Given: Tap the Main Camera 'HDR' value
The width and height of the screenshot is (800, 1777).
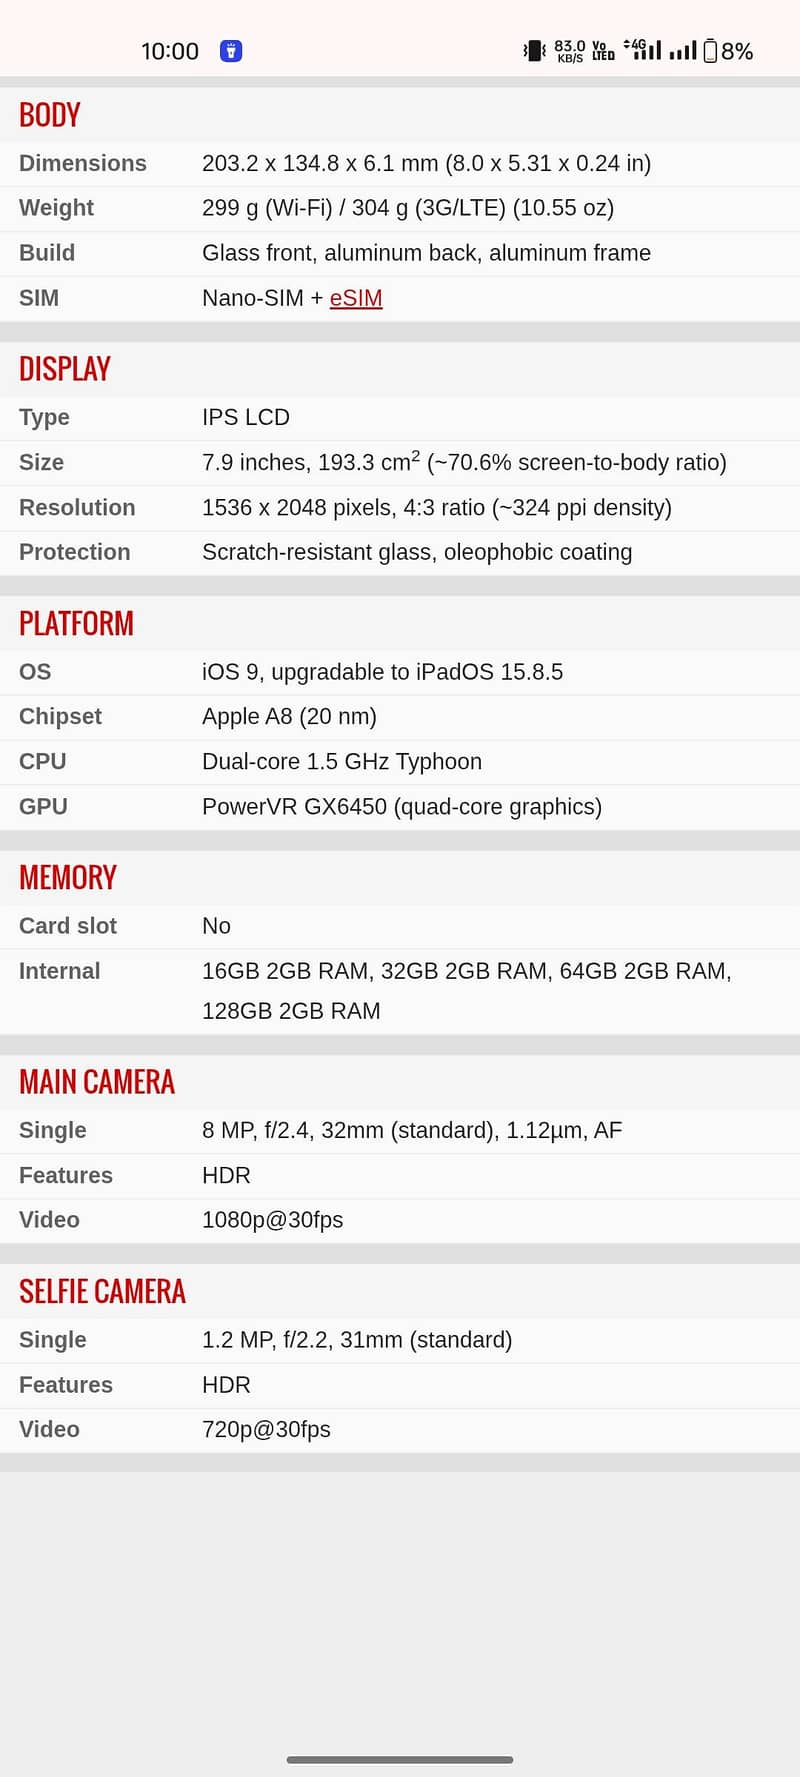Looking at the screenshot, I should [x=226, y=1176].
